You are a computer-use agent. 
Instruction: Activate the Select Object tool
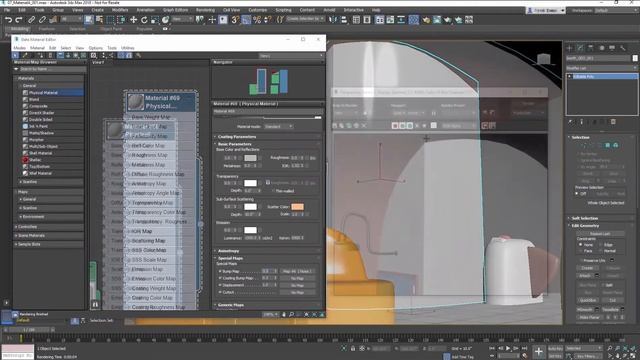89,20
